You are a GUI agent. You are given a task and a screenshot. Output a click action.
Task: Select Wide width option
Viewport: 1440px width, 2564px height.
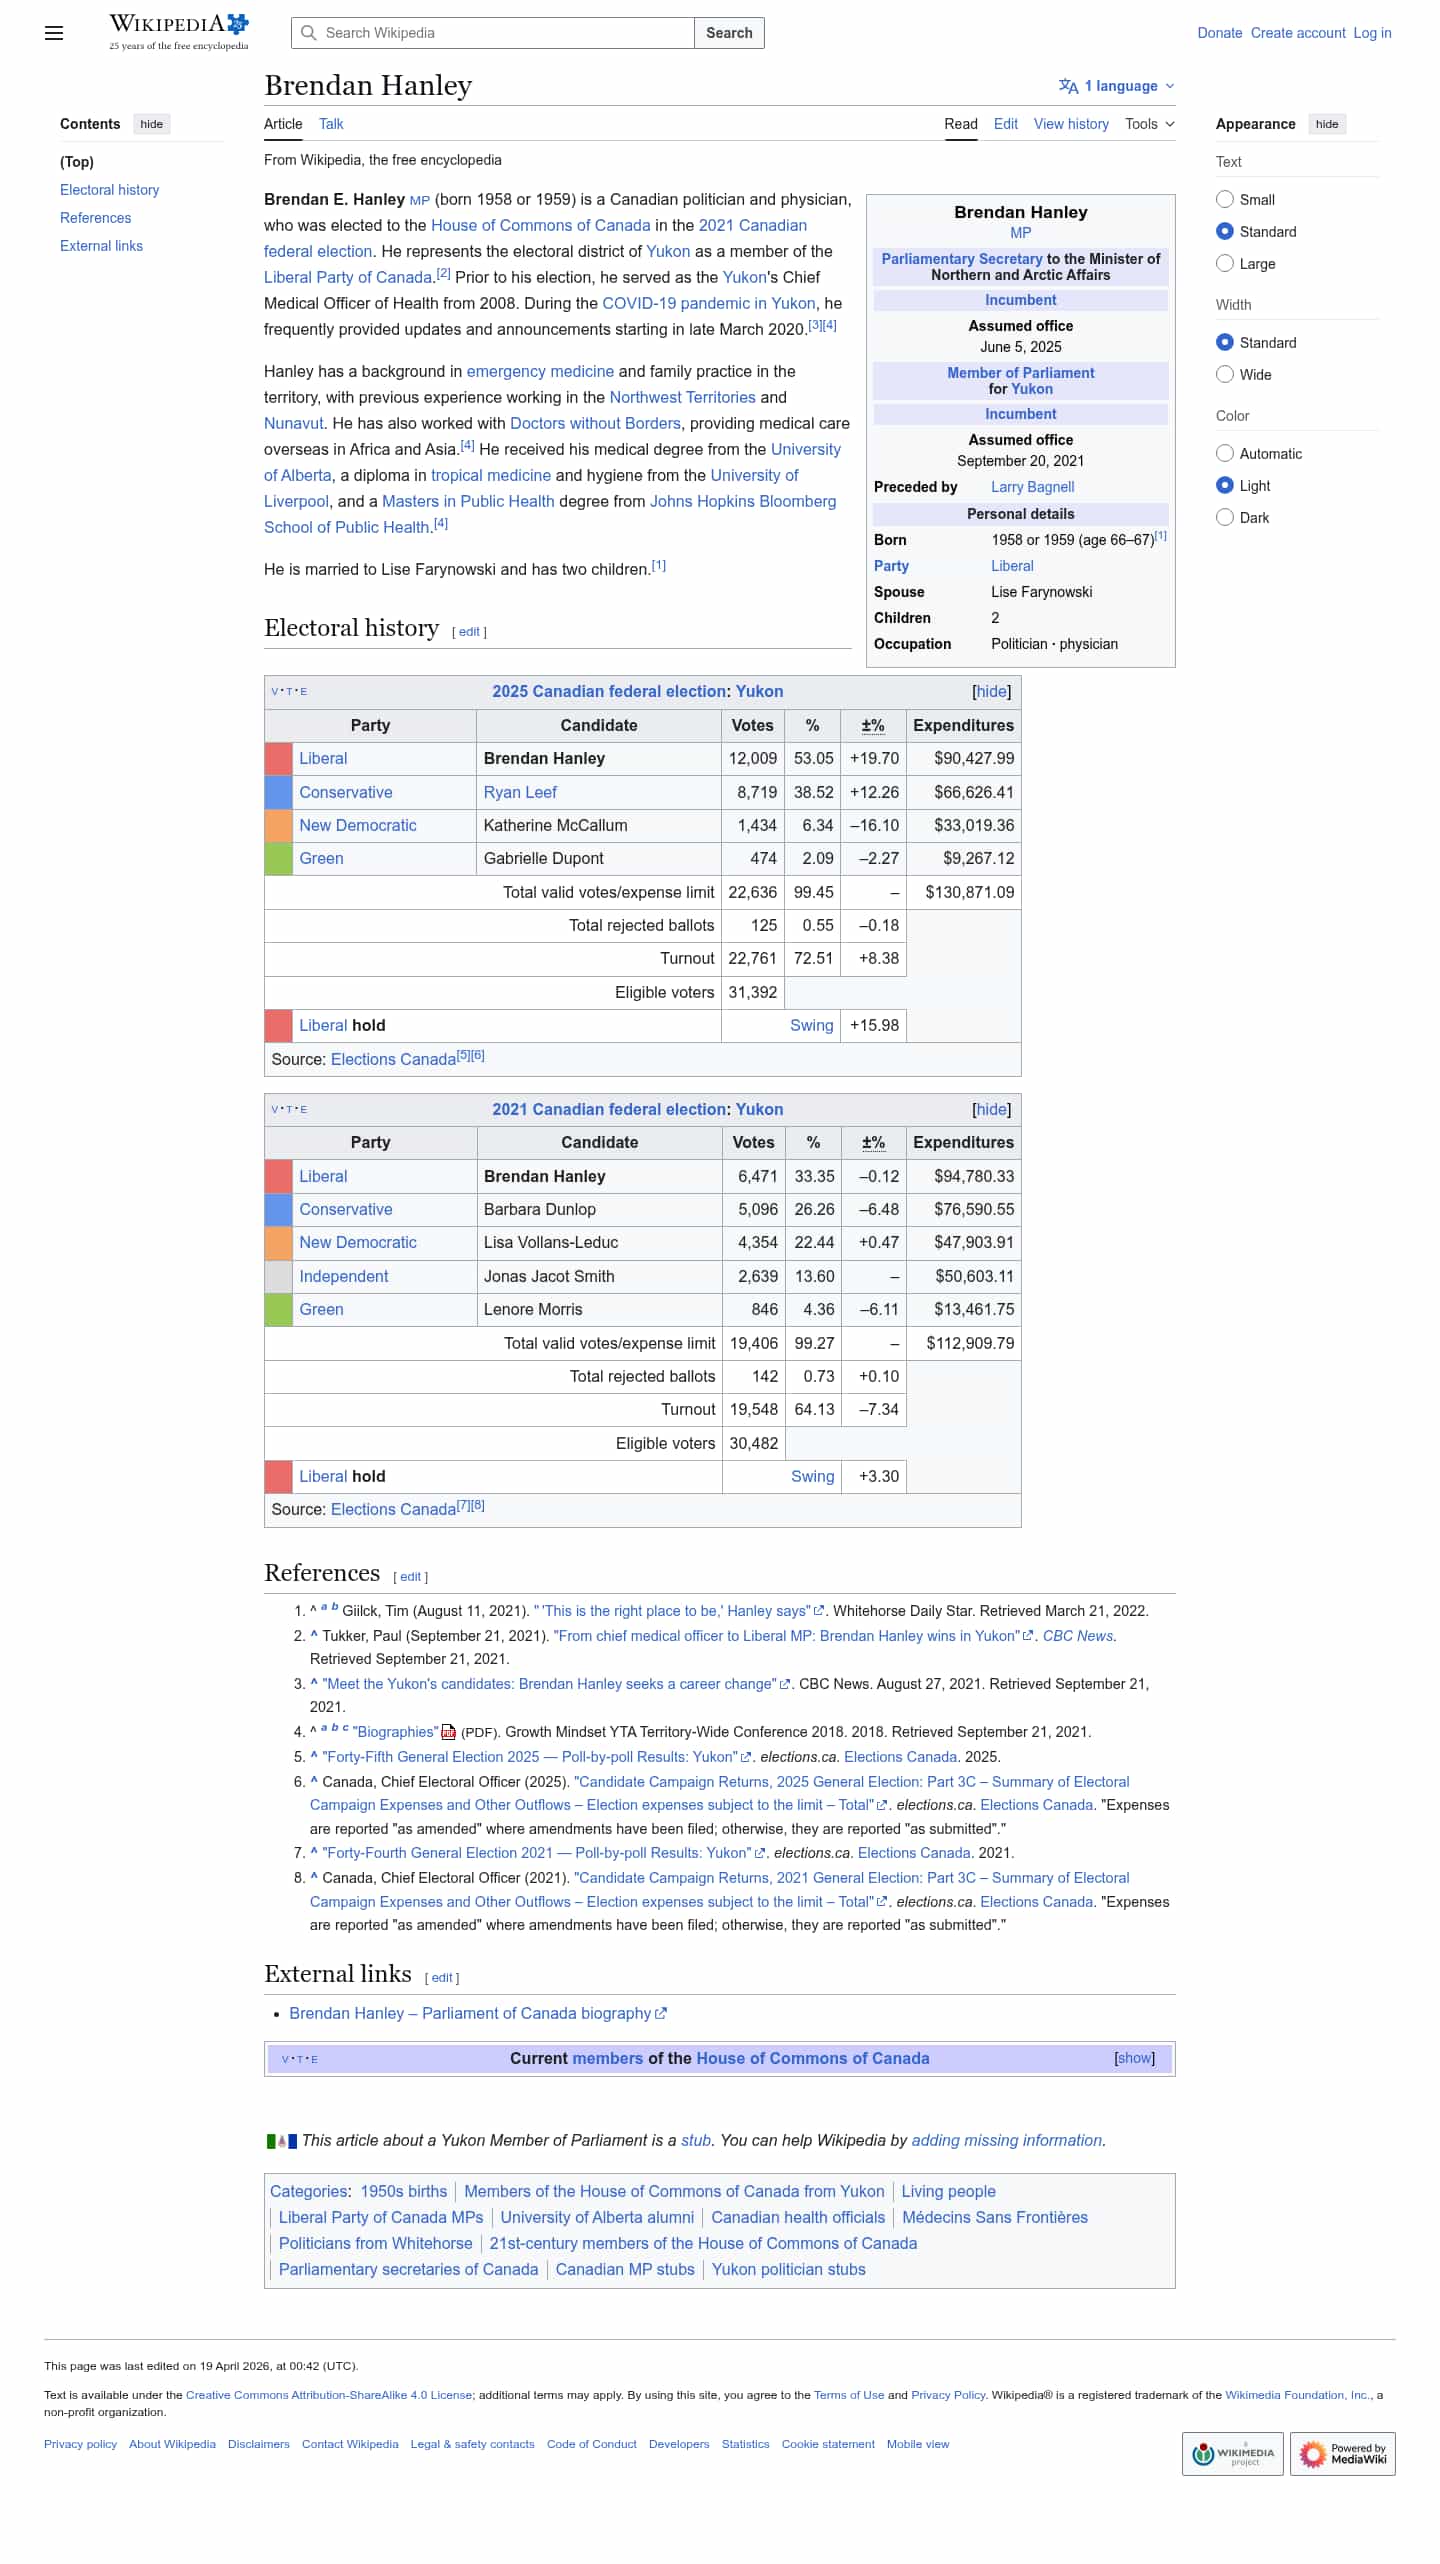(x=1225, y=374)
